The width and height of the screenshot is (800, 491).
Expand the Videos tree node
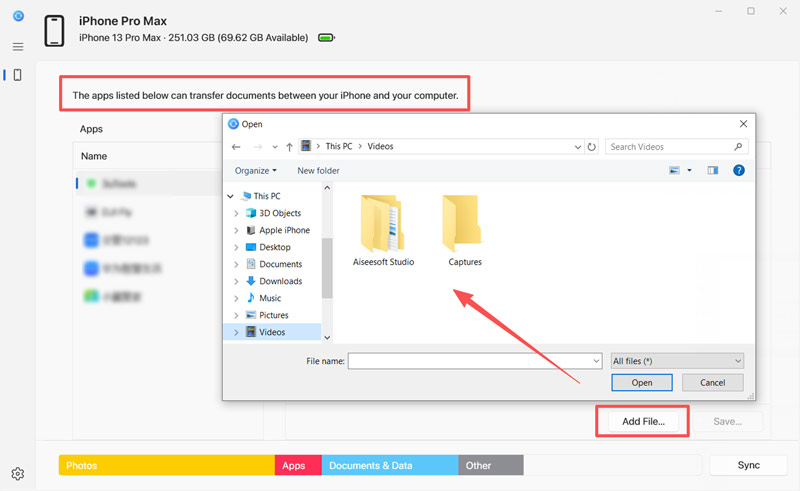point(236,332)
